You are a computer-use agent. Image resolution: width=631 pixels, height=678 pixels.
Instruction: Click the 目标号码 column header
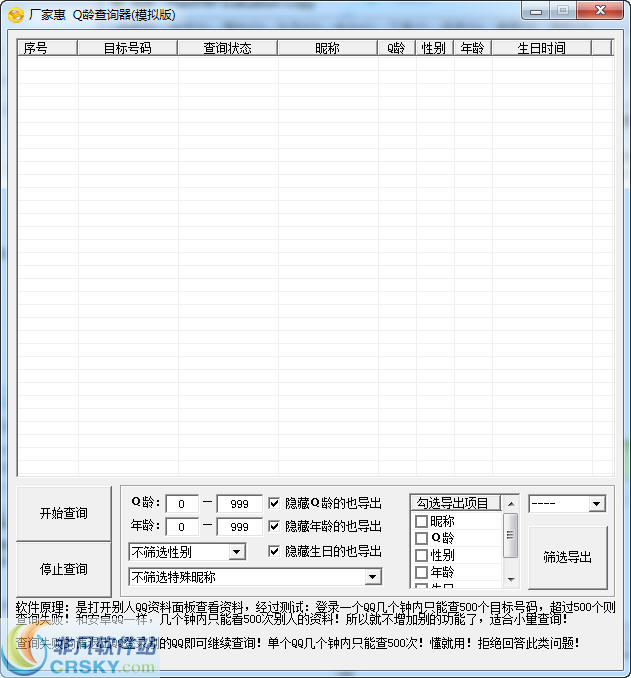coord(128,48)
